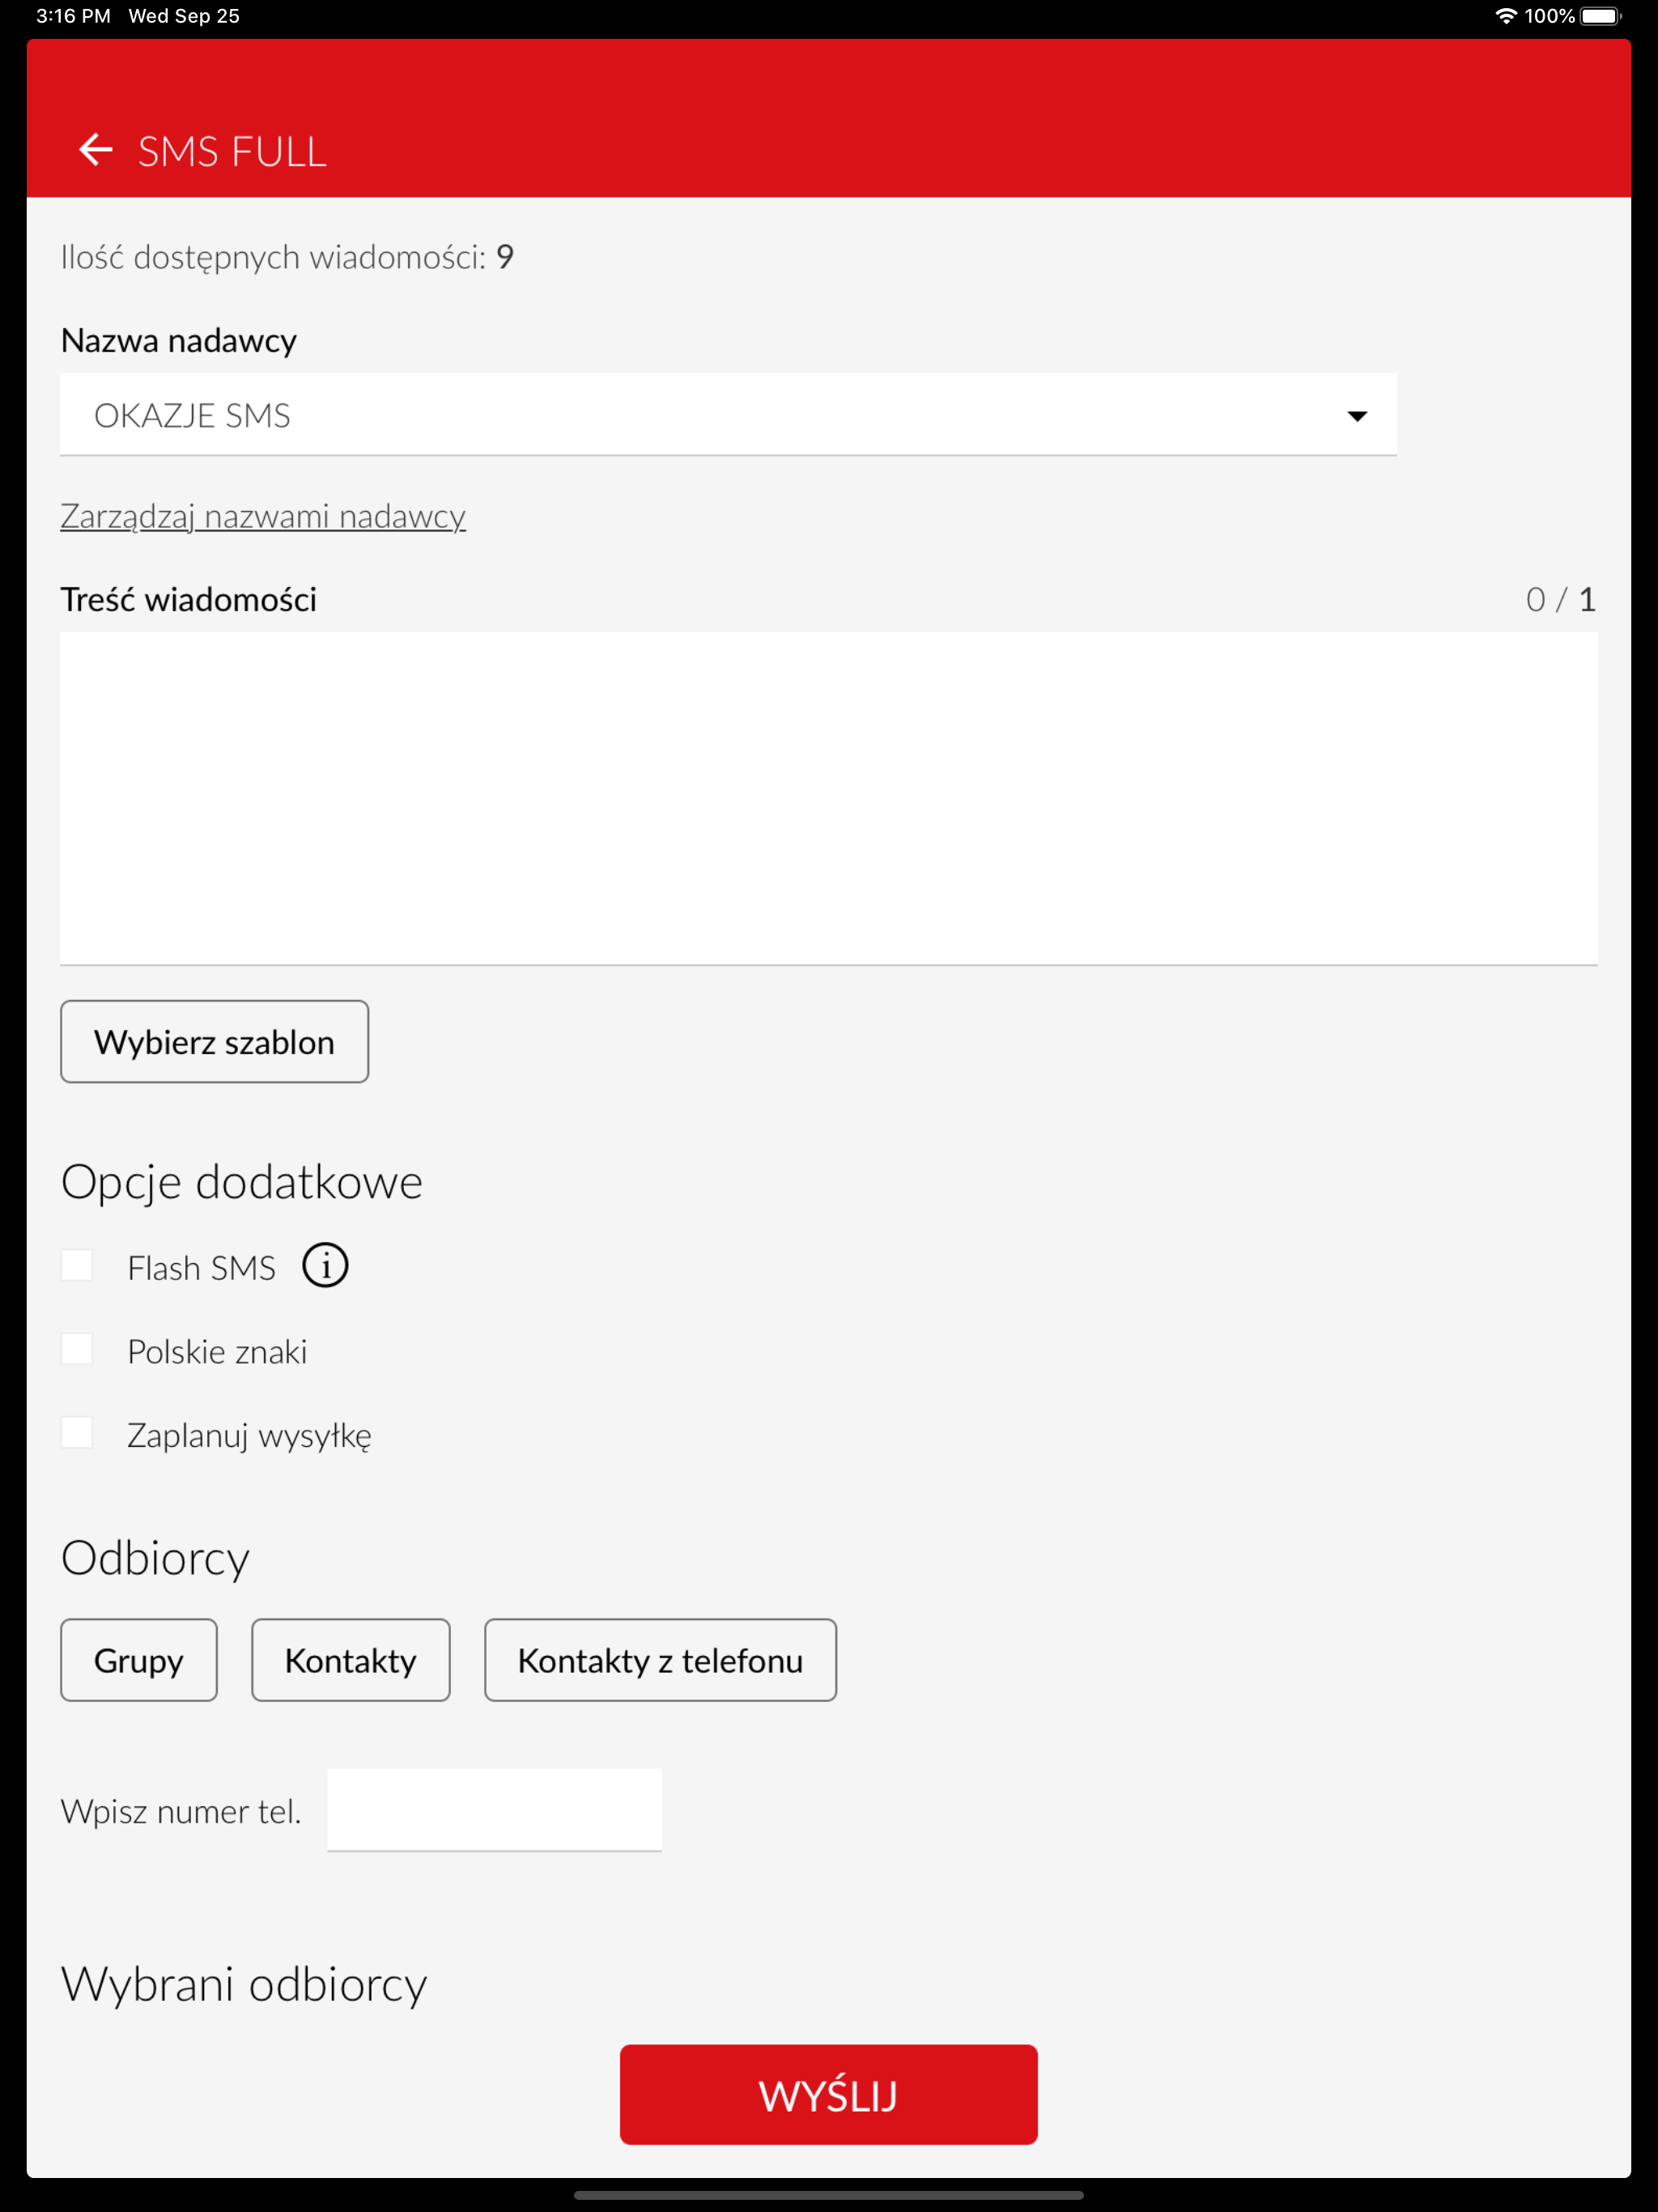Open Flash SMS info icon

tap(325, 1266)
